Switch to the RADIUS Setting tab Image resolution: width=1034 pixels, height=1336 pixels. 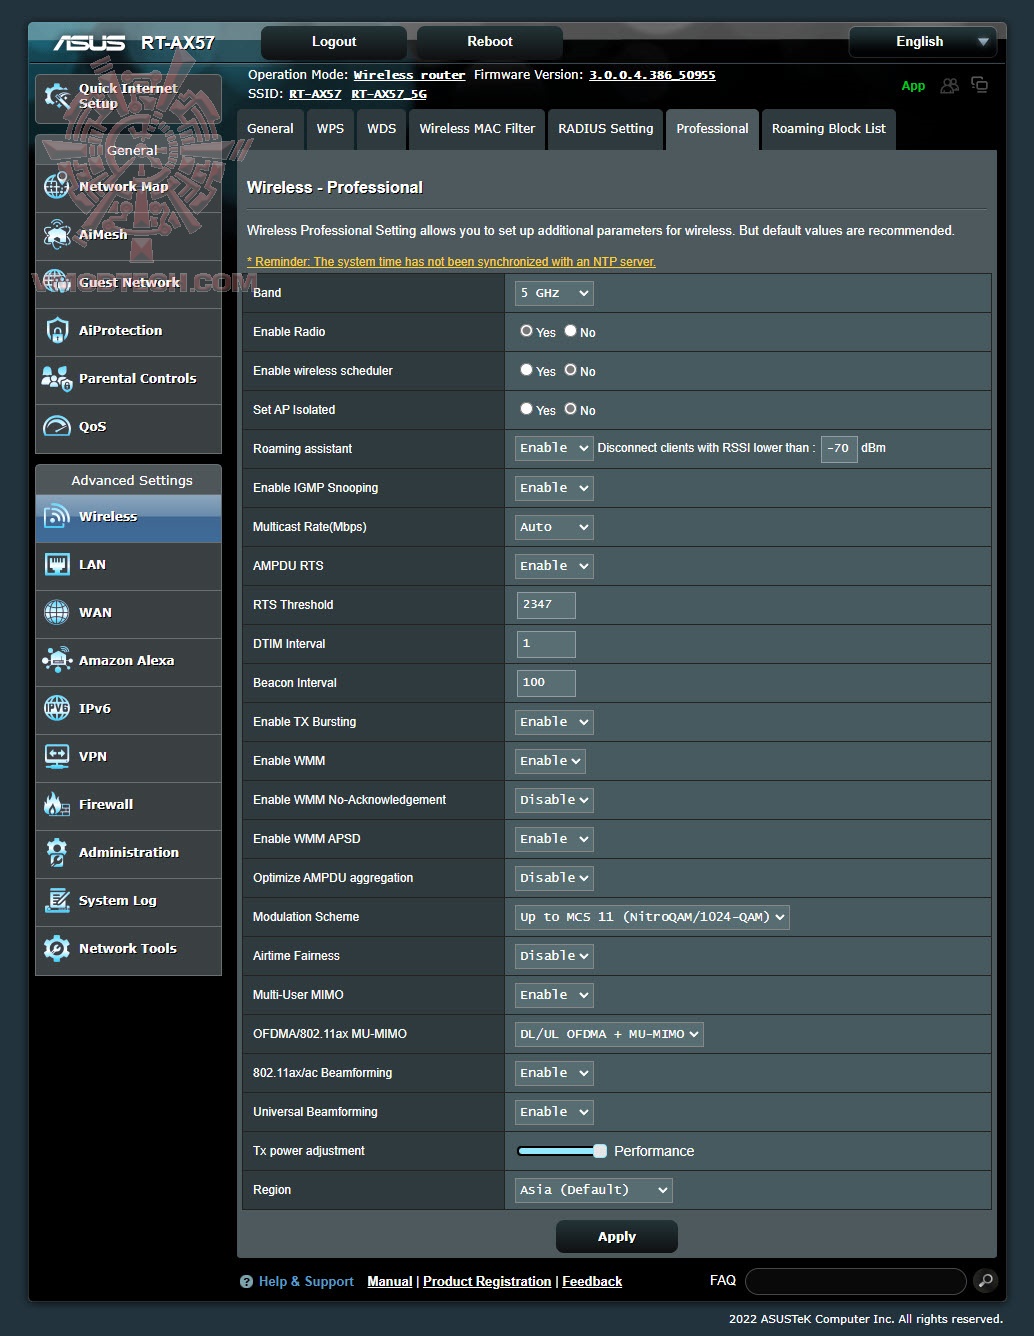tap(605, 129)
